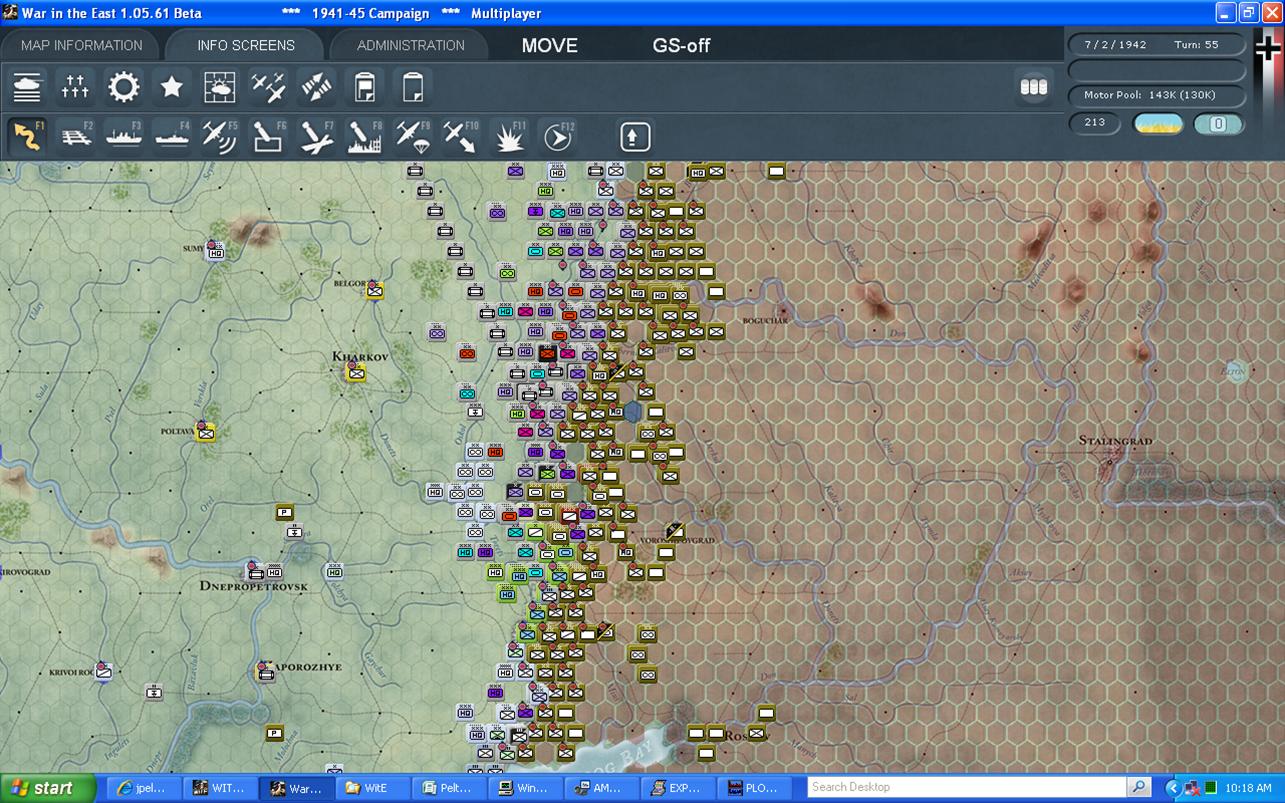Select the yellow unit counter at Kharkov
Viewport: 1285px width, 803px height.
coord(356,372)
